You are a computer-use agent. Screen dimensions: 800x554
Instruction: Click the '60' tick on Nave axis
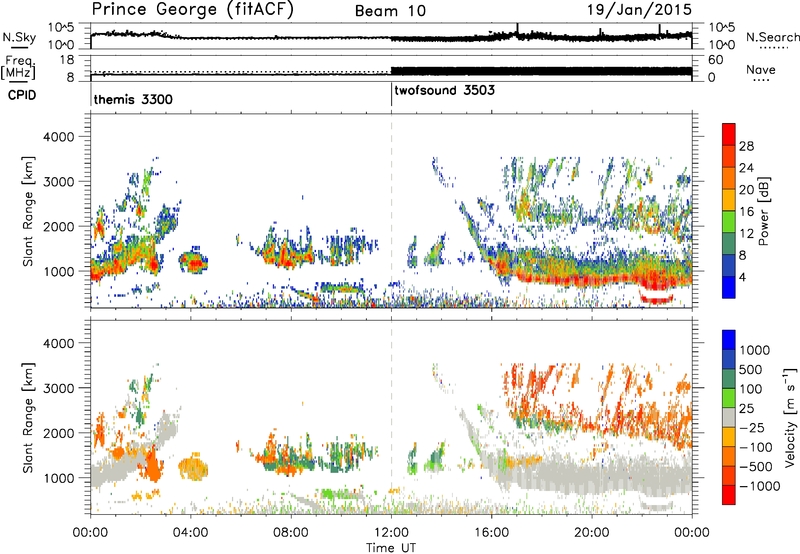716,60
